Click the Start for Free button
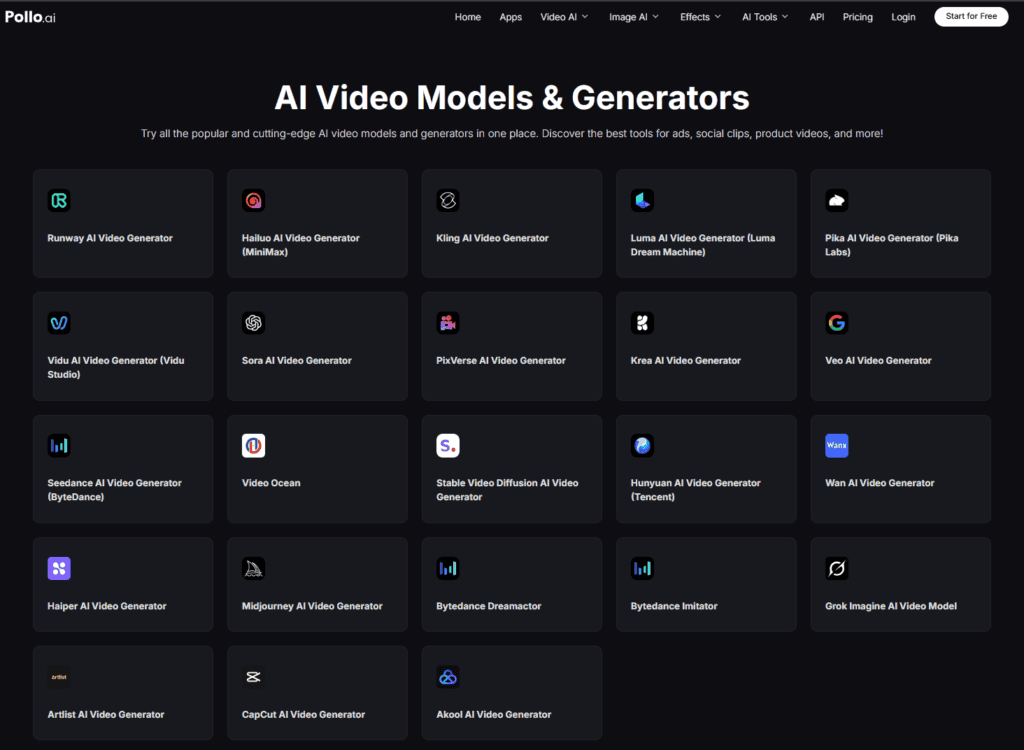Screen dimensions: 1024x750 971,16
